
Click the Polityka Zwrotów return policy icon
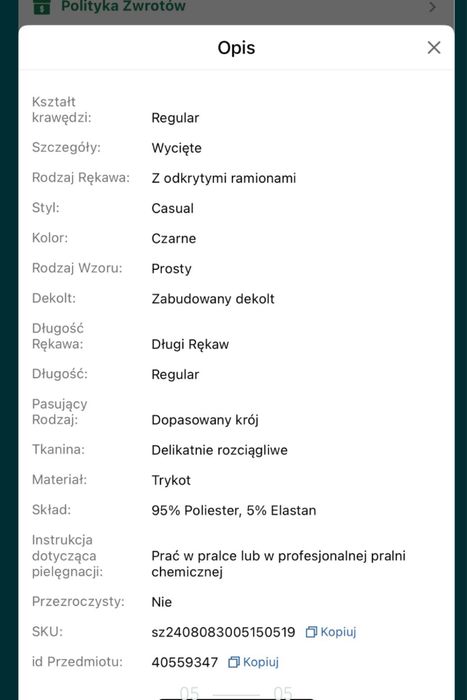coord(42,7)
